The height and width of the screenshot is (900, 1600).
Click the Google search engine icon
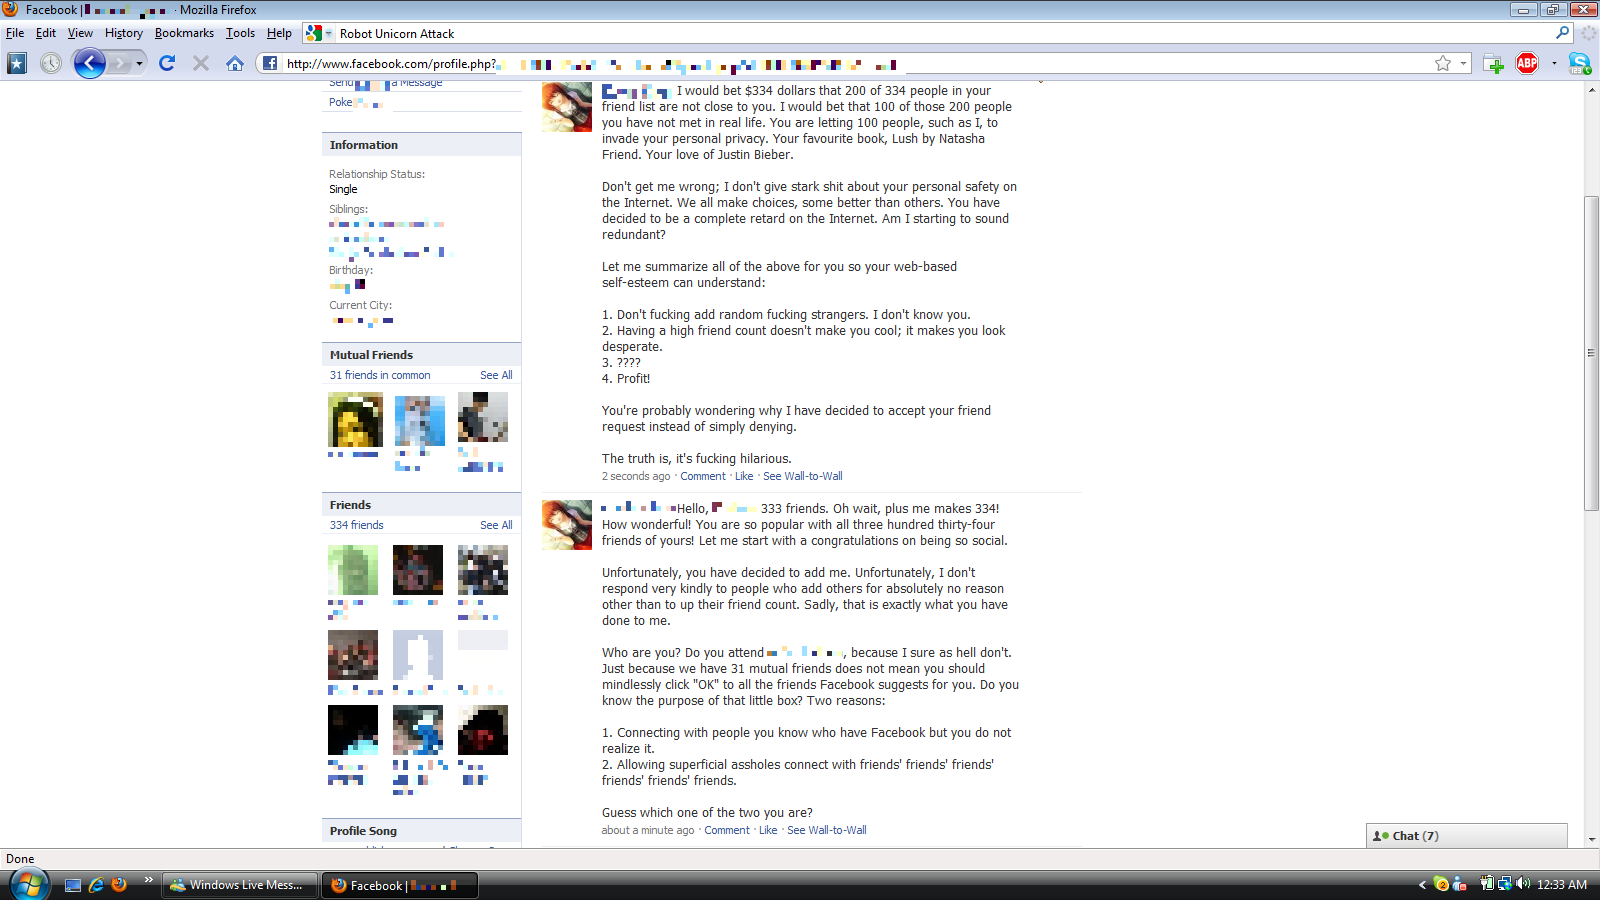tap(314, 33)
